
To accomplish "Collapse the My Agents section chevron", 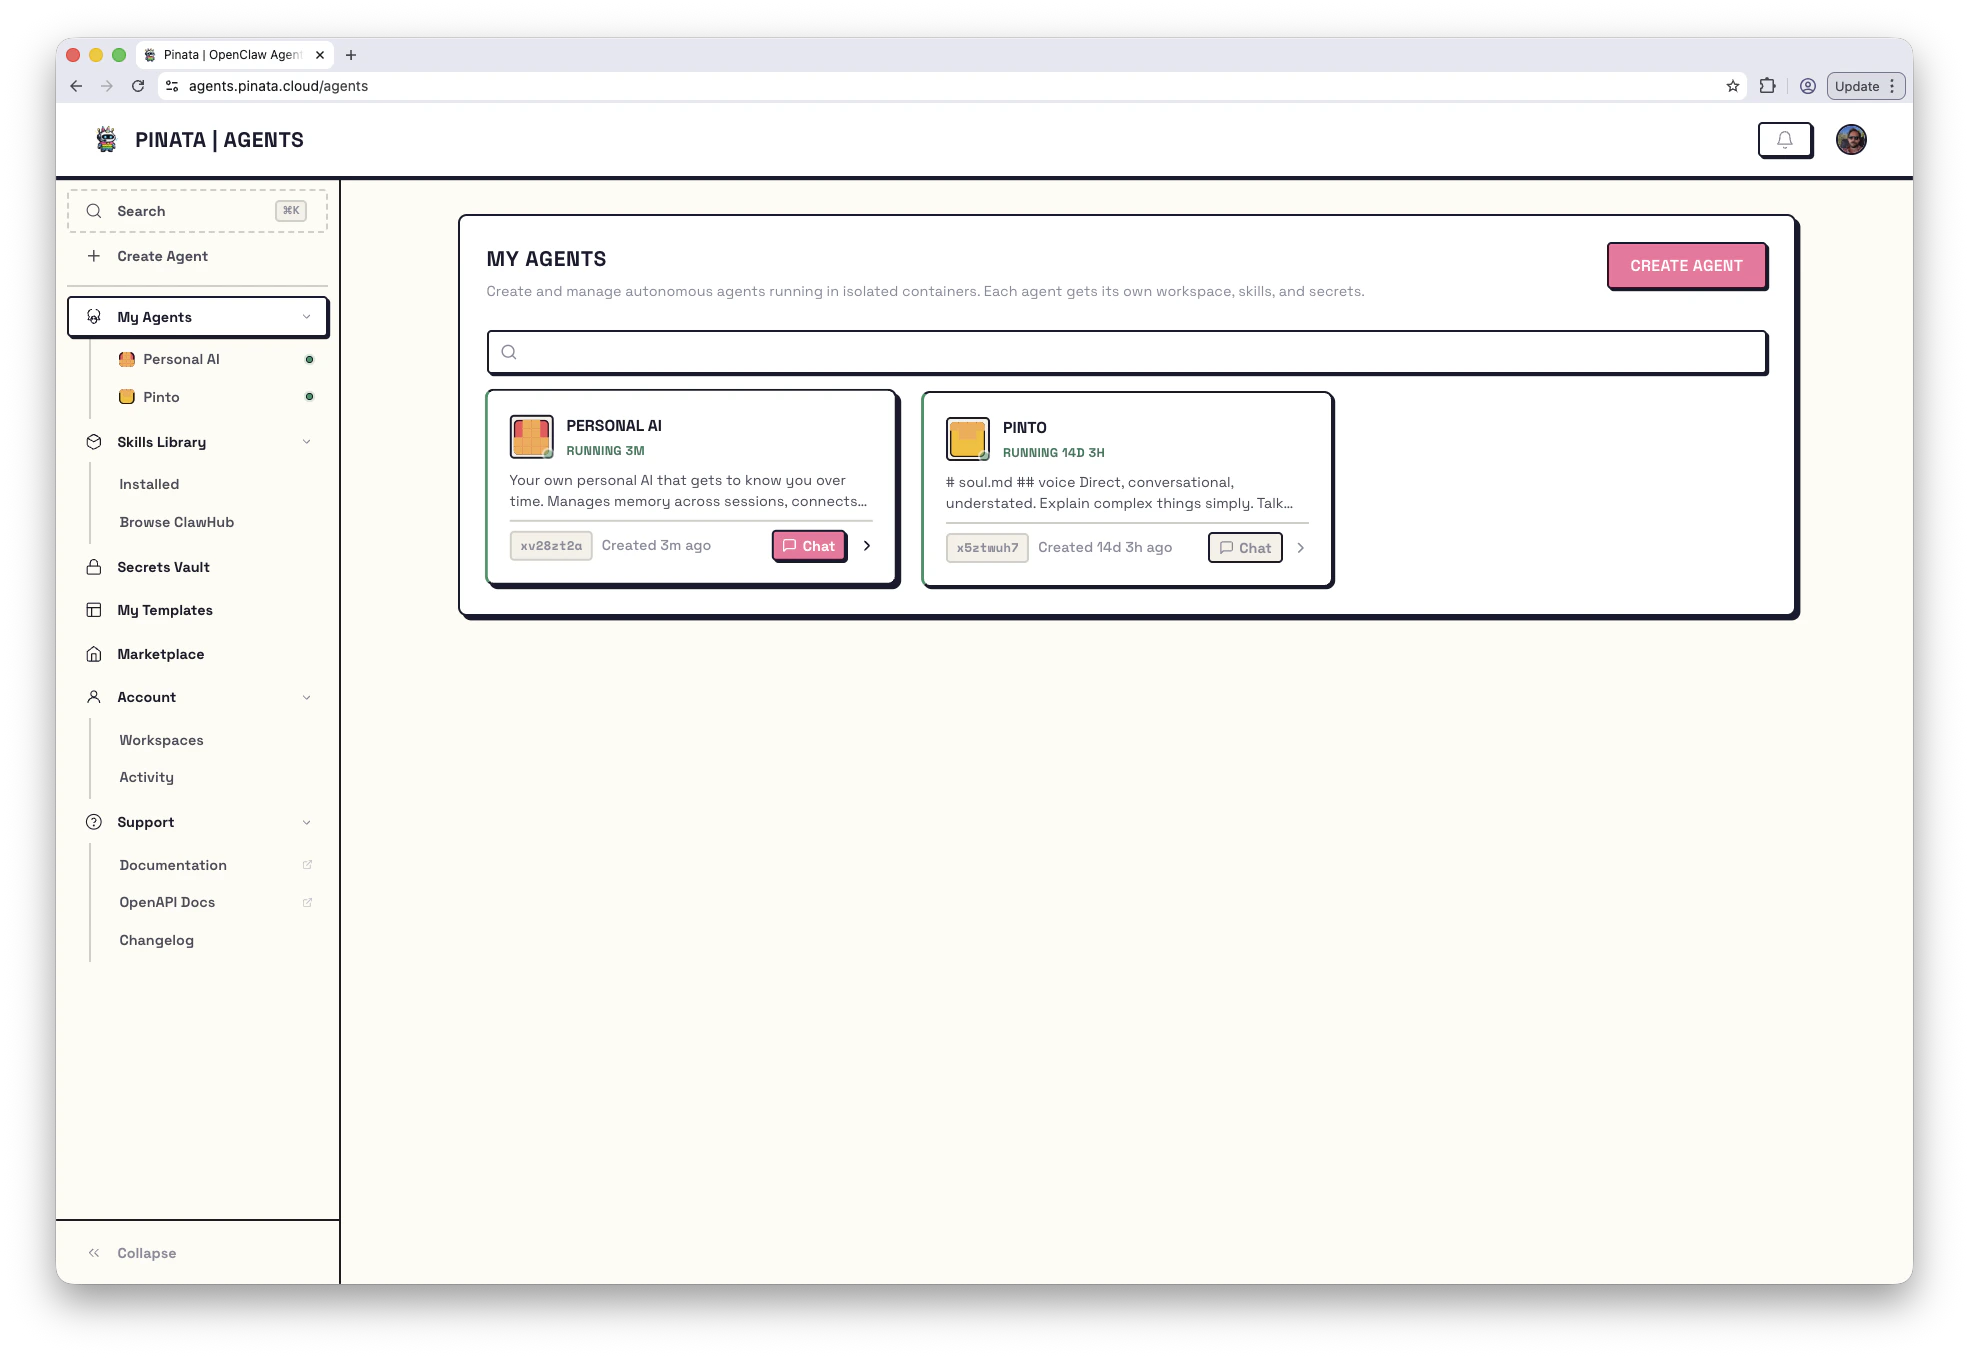I will (306, 317).
